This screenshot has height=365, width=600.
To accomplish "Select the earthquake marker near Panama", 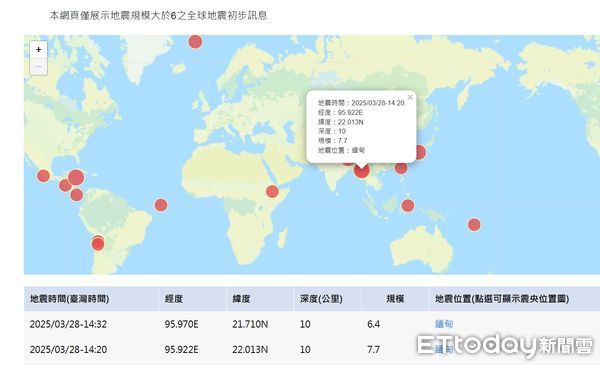I will pyautogui.click(x=77, y=195).
